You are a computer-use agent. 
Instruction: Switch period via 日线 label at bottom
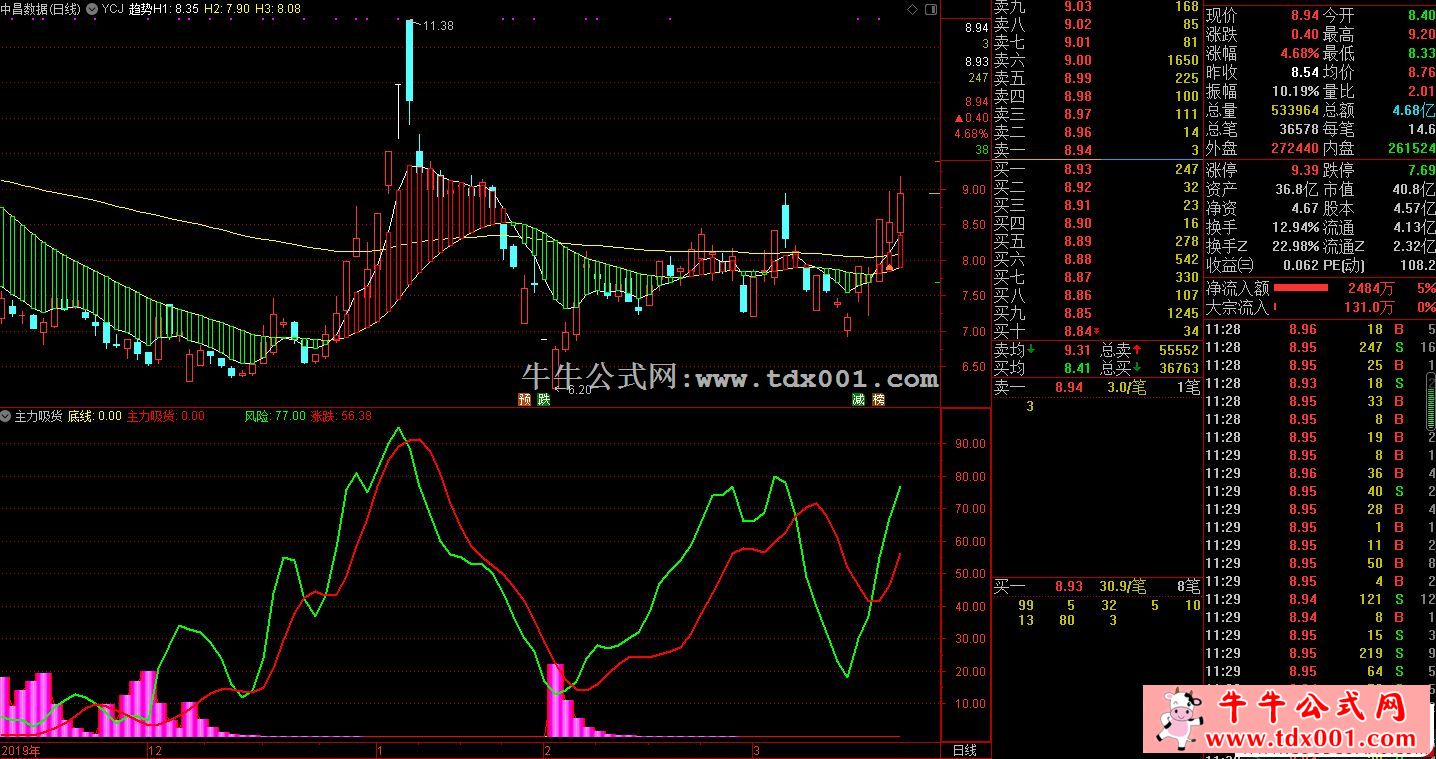(965, 749)
